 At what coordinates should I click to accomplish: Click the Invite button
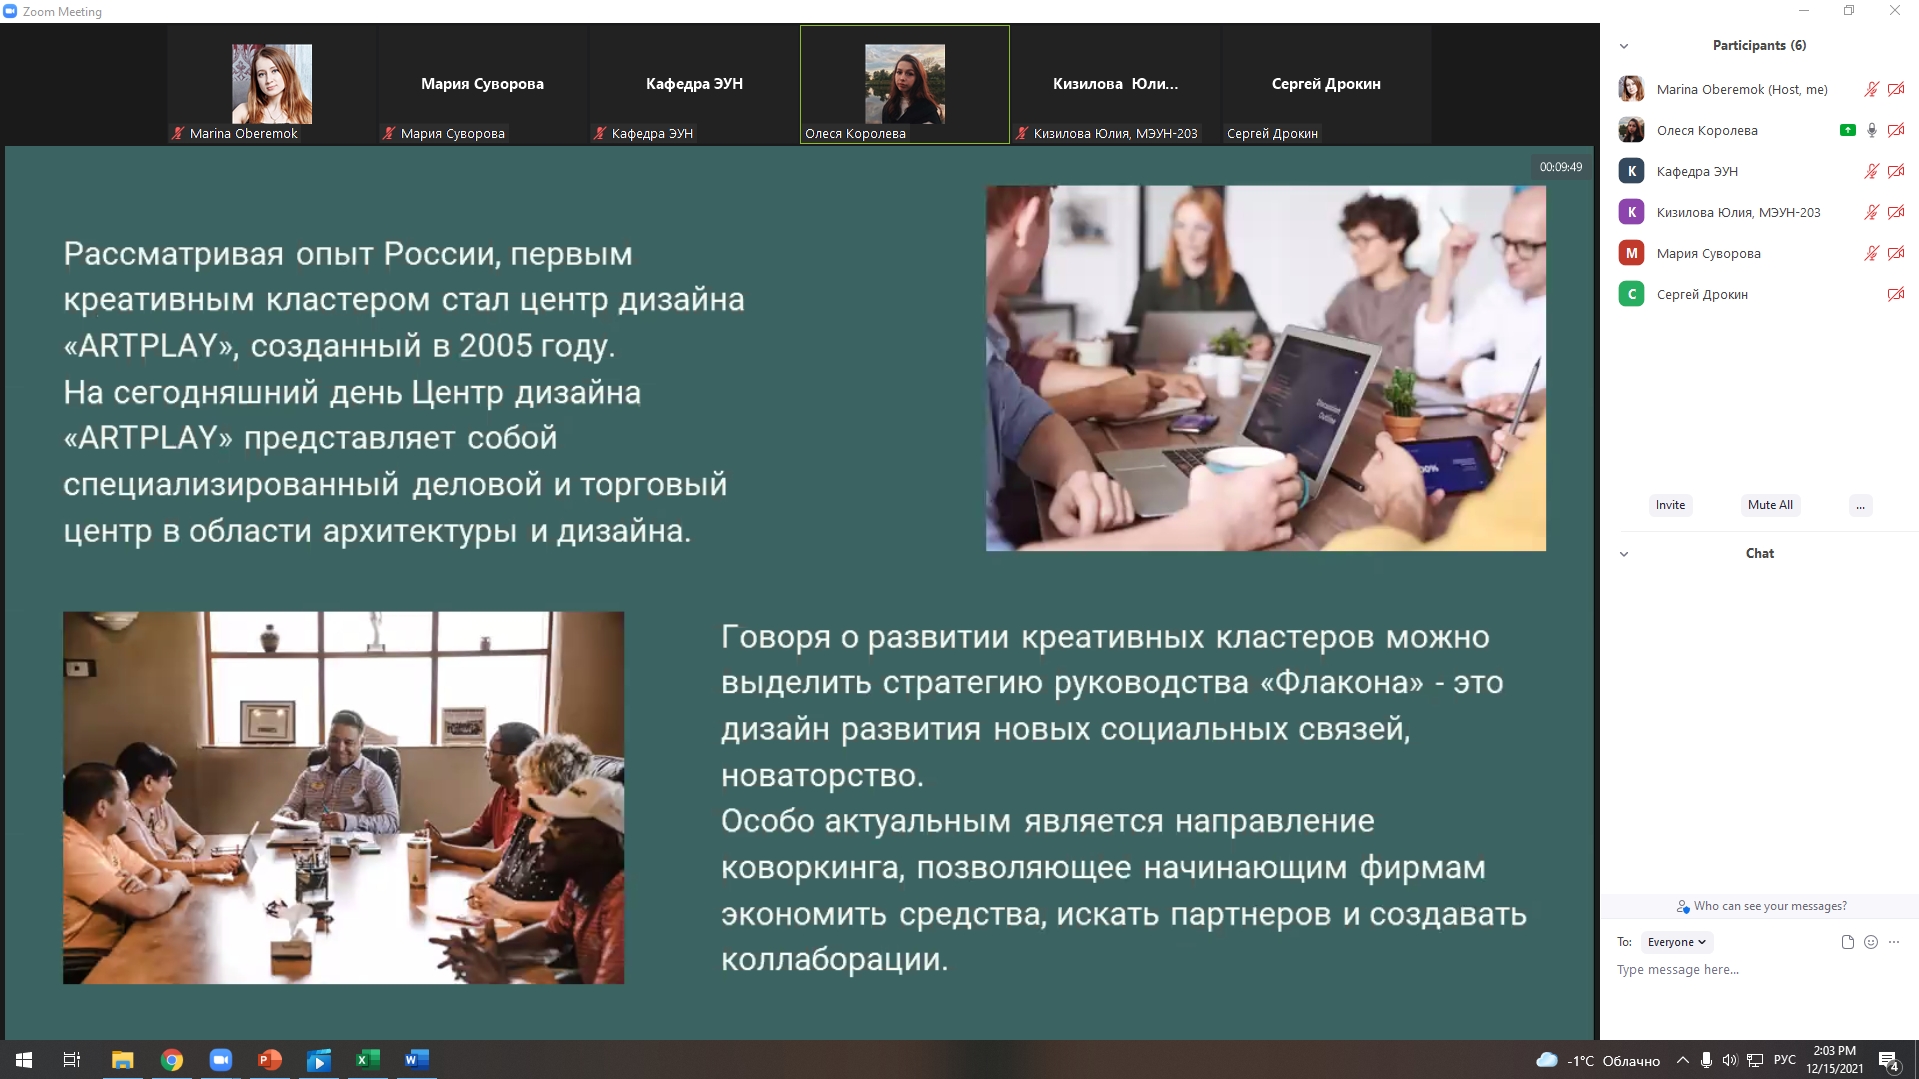[x=1670, y=505]
